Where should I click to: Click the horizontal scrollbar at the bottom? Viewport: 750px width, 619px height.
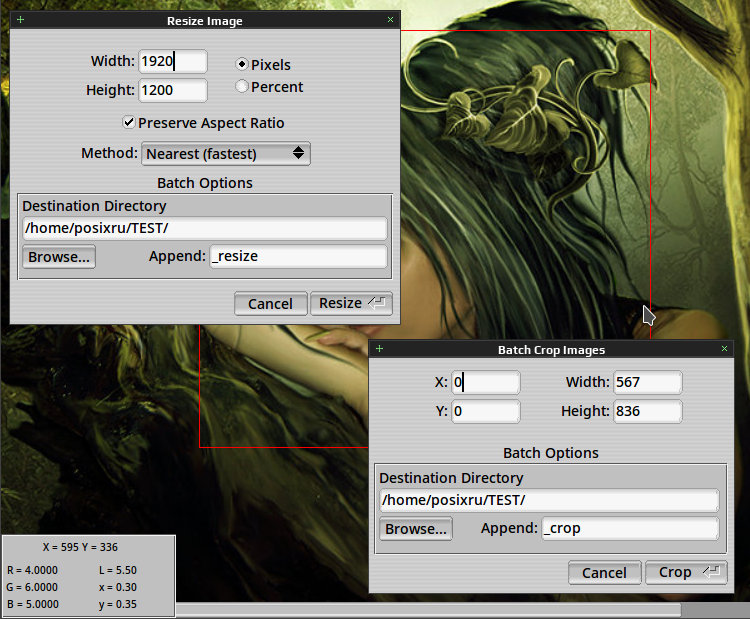(x=428, y=609)
